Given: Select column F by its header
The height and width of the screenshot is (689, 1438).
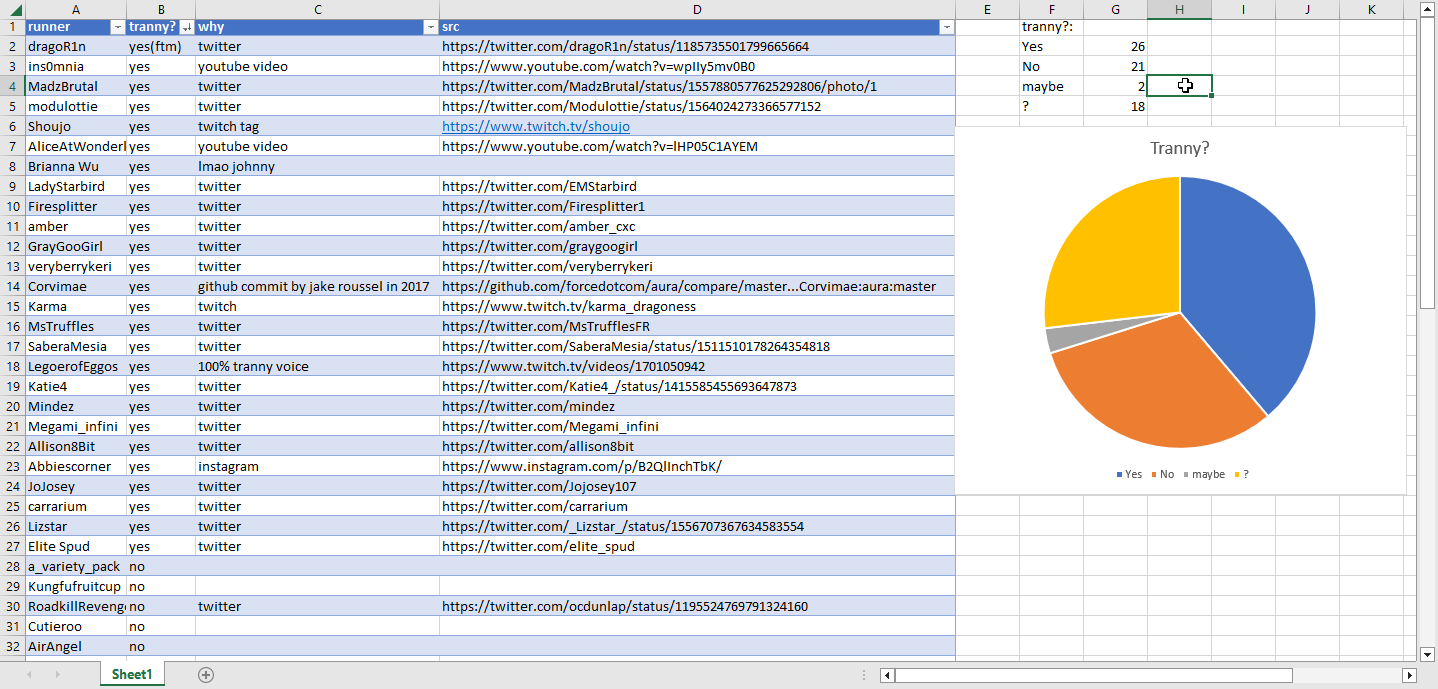Looking at the screenshot, I should [x=1051, y=9].
